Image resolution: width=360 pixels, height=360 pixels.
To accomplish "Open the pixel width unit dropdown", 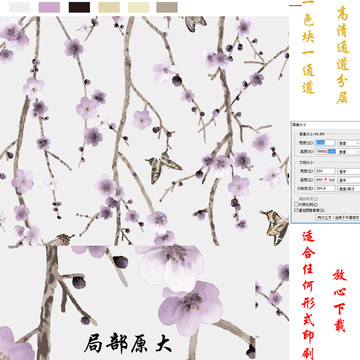I will pyautogui.click(x=349, y=143).
